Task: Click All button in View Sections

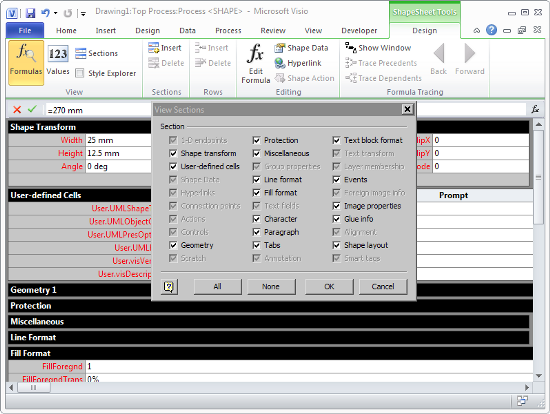Action: 217,287
